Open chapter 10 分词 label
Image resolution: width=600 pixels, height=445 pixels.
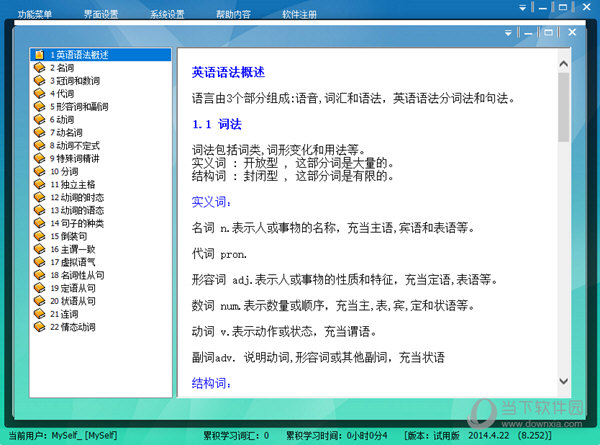pyautogui.click(x=64, y=171)
